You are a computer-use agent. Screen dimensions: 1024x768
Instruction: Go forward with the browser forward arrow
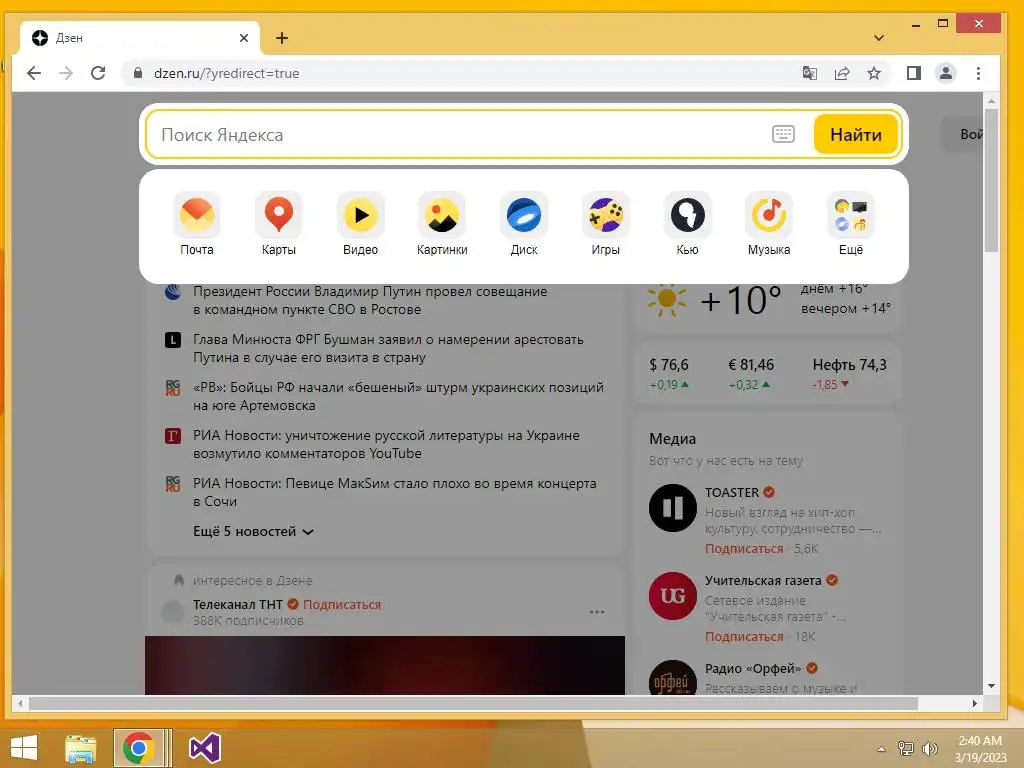(66, 73)
